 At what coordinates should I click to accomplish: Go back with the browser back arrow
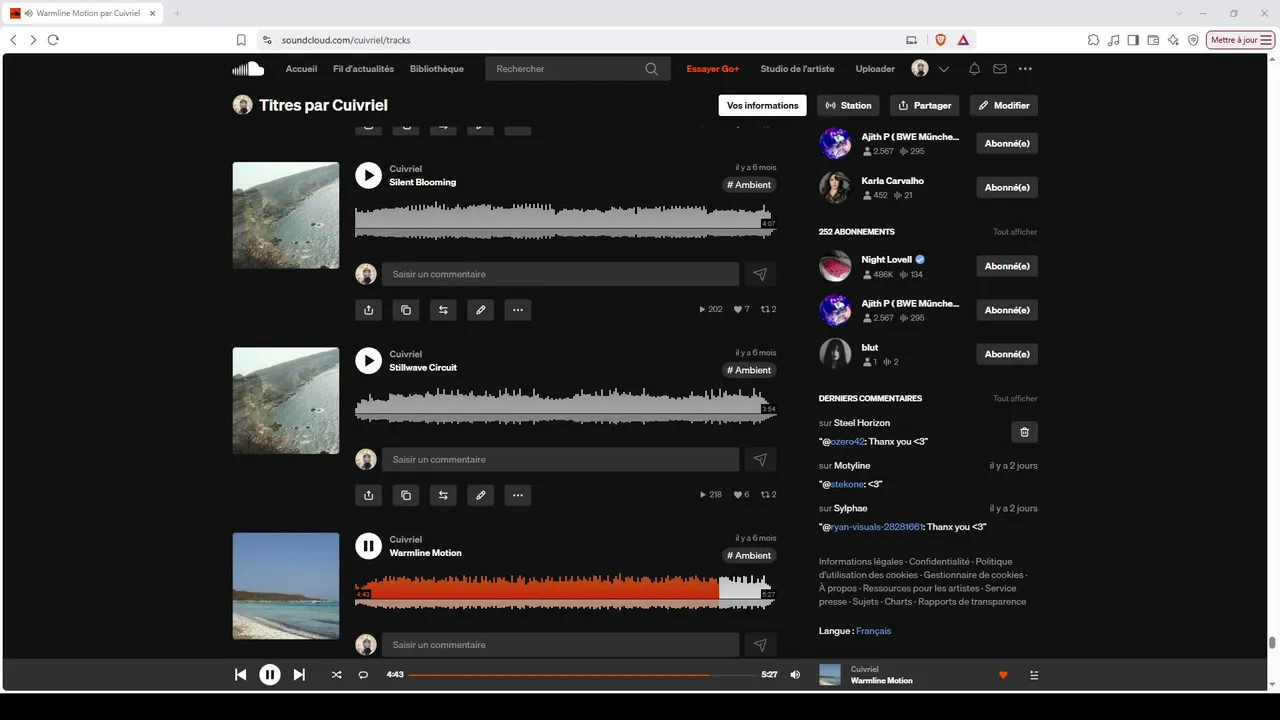(x=13, y=40)
